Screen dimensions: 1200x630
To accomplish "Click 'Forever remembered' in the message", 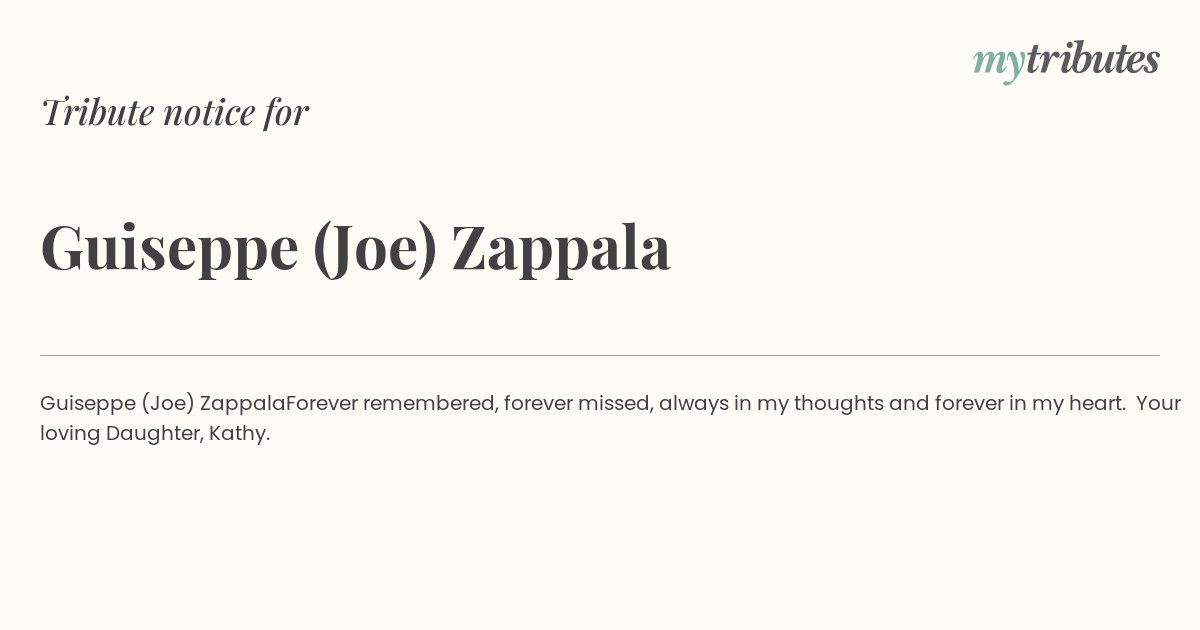I will pyautogui.click(x=390, y=403).
